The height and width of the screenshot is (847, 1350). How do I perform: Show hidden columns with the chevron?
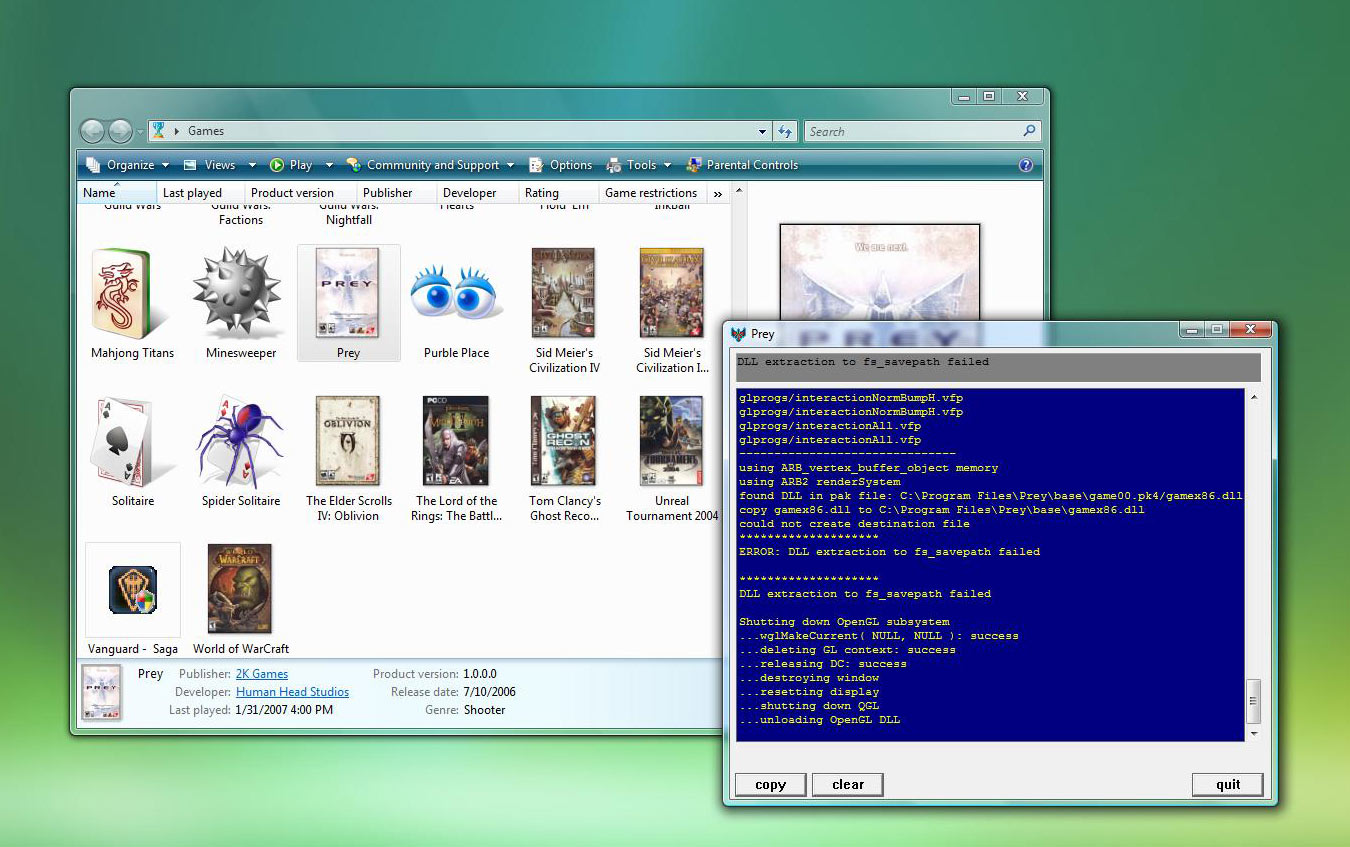click(717, 193)
